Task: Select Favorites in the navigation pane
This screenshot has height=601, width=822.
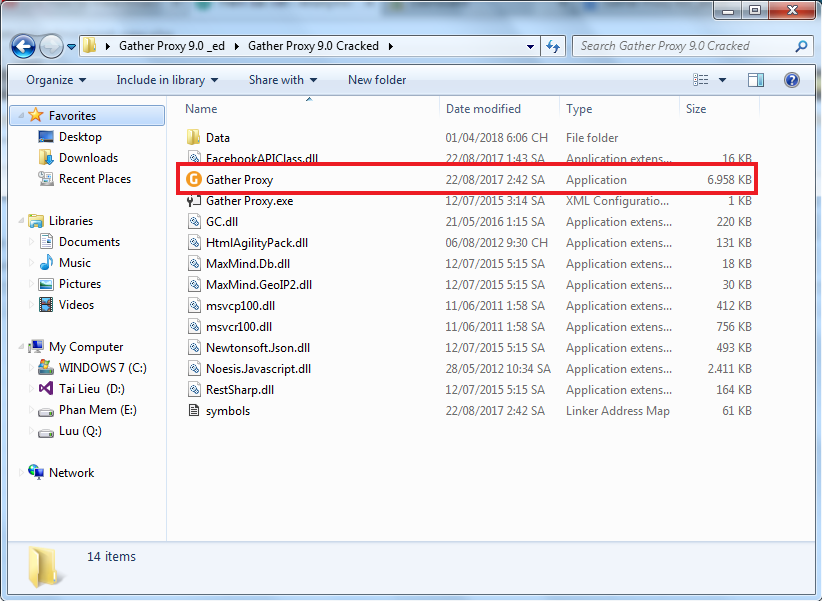Action: point(87,115)
